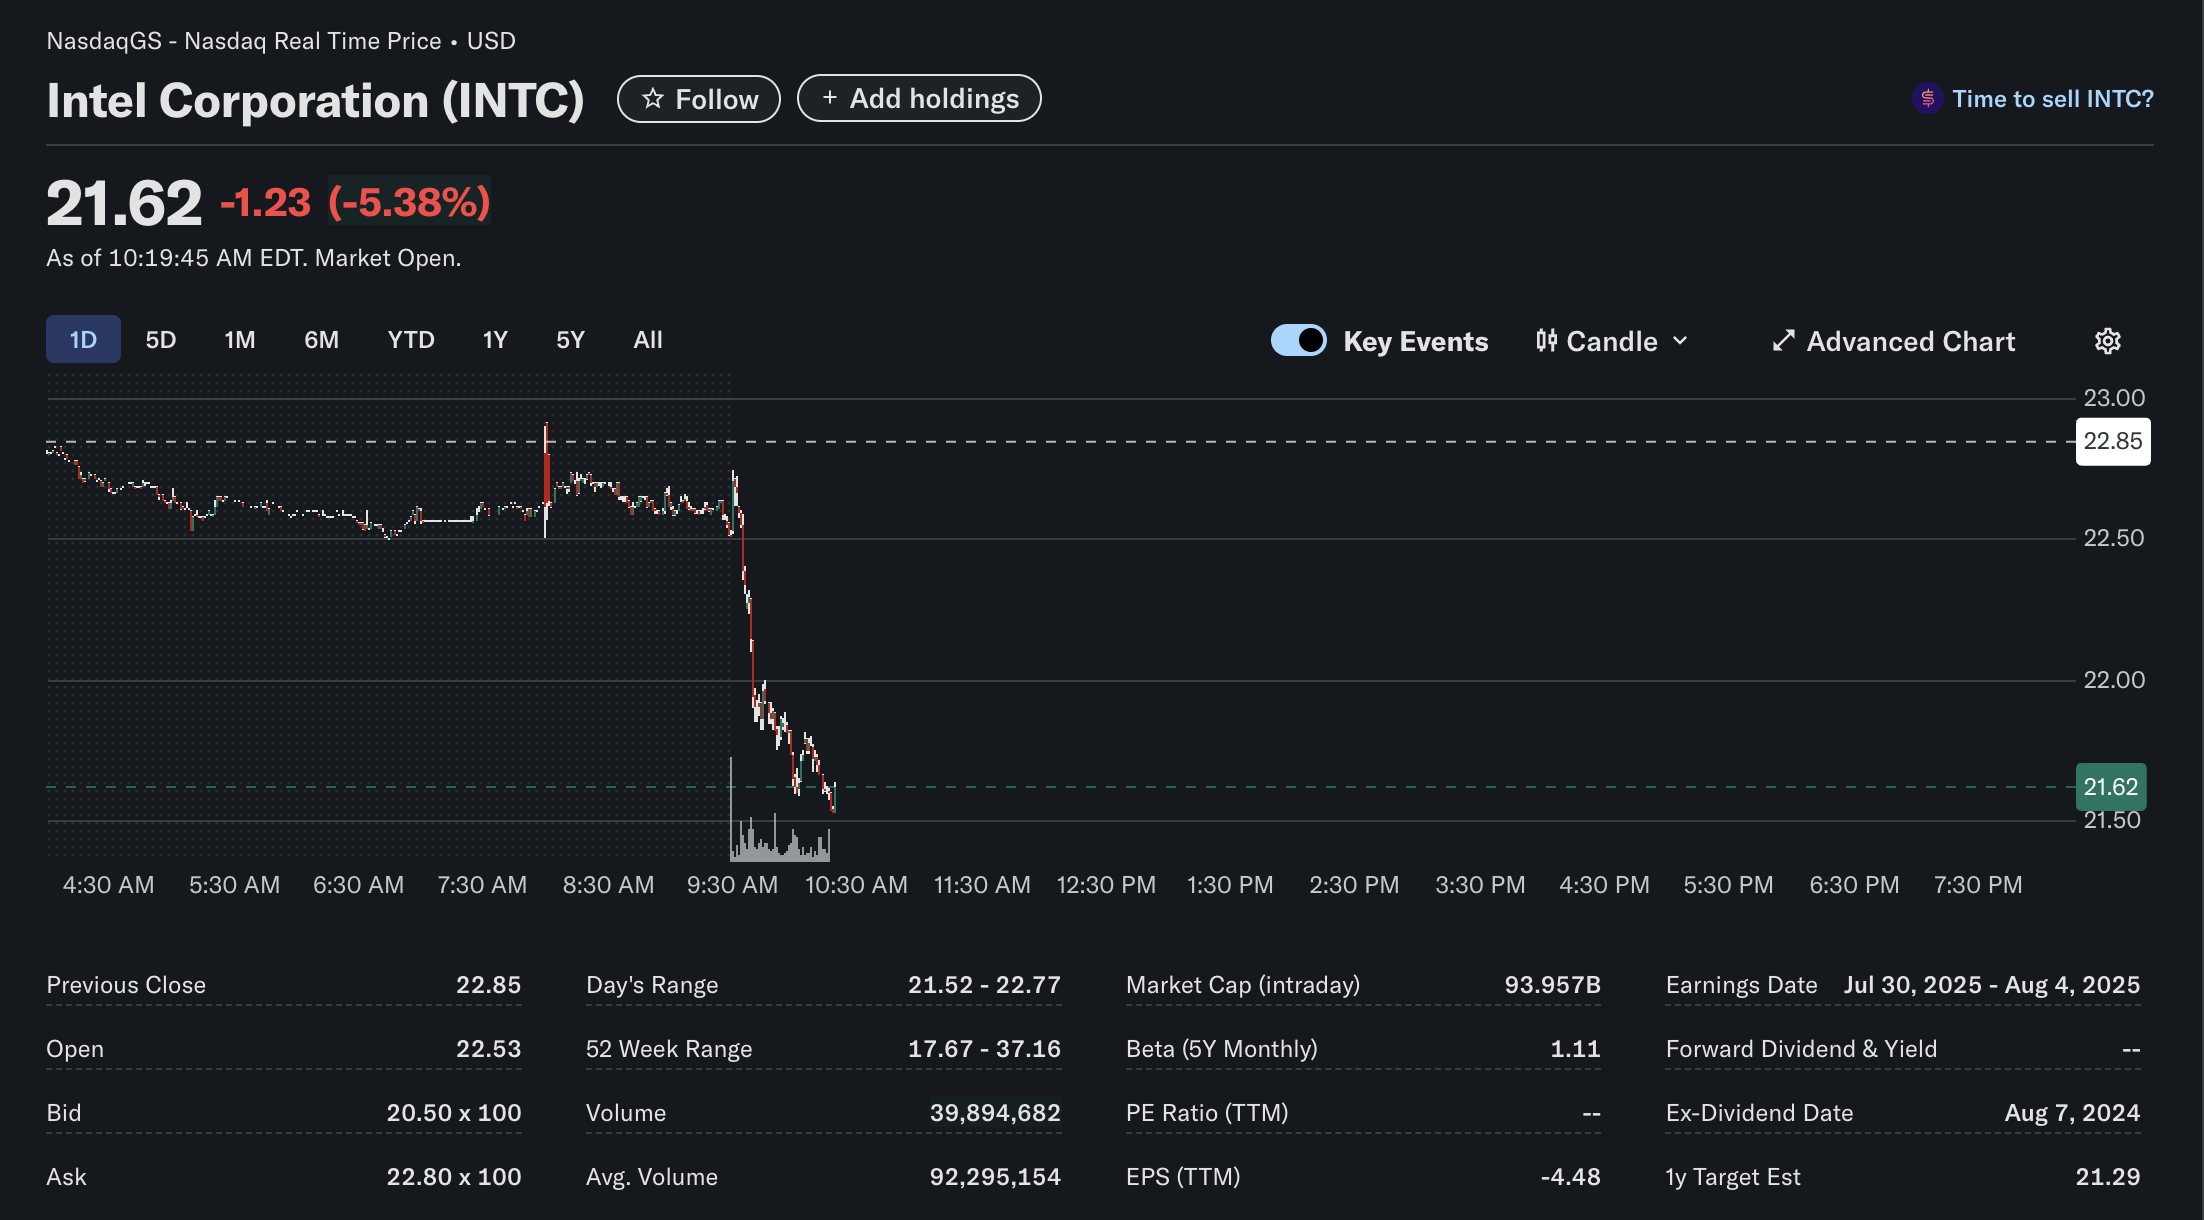Click the Volume value 39,894,682

(x=995, y=1113)
